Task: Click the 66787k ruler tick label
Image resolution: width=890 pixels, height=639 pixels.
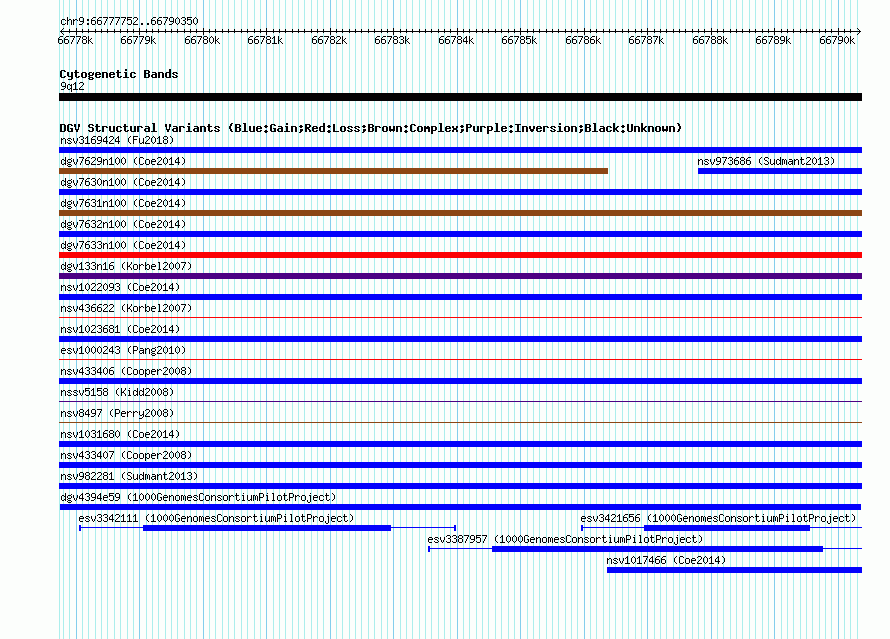Action: [x=646, y=40]
